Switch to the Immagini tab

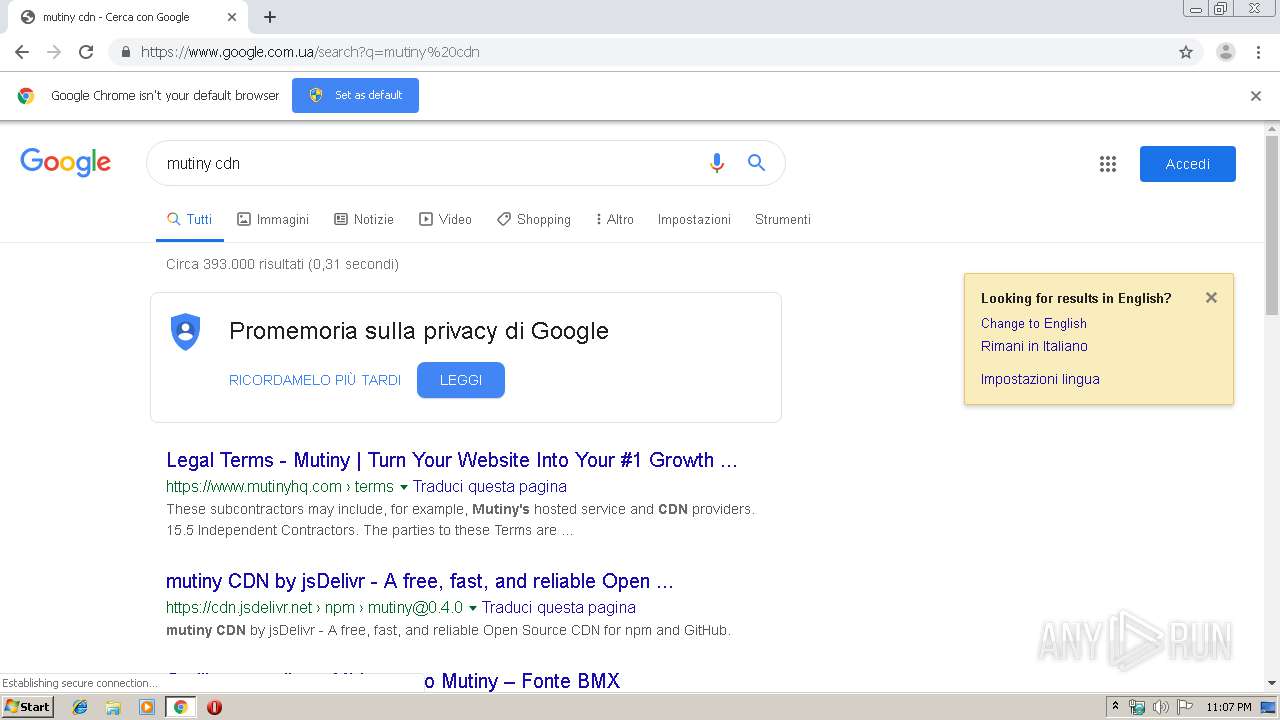pyautogui.click(x=273, y=219)
